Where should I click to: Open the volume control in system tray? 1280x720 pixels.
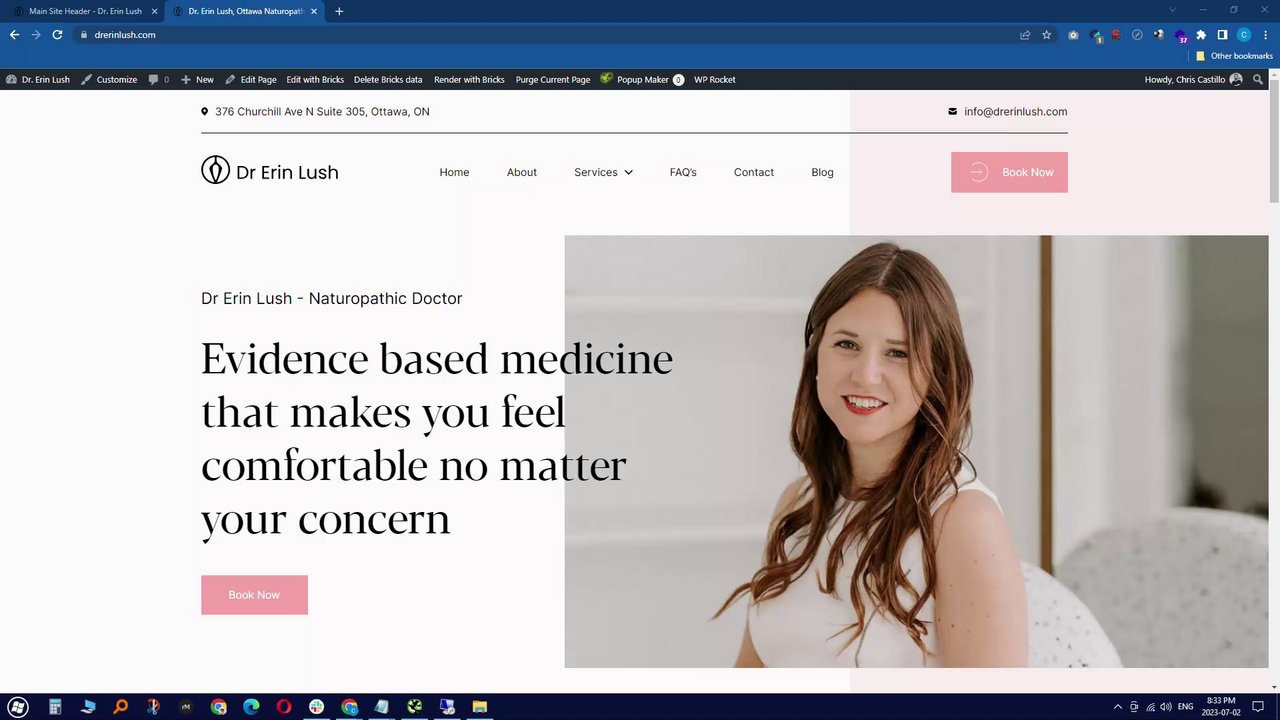[x=1166, y=707]
